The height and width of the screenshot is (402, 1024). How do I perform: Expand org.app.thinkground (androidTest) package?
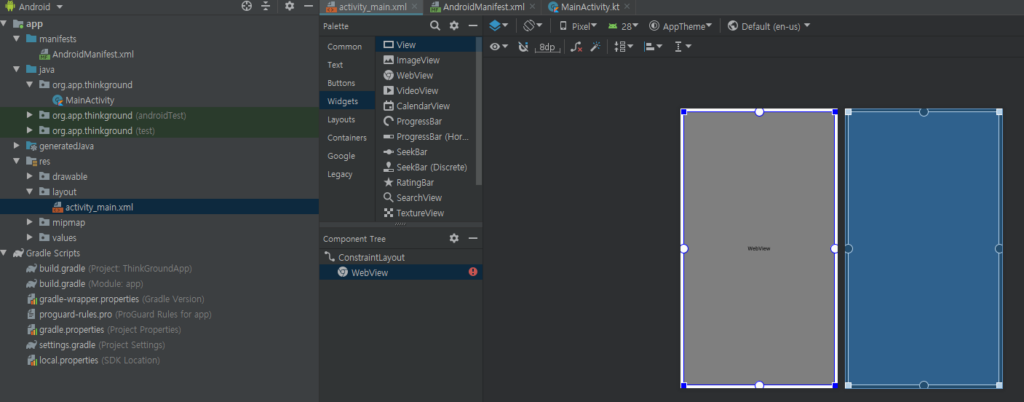click(29, 116)
